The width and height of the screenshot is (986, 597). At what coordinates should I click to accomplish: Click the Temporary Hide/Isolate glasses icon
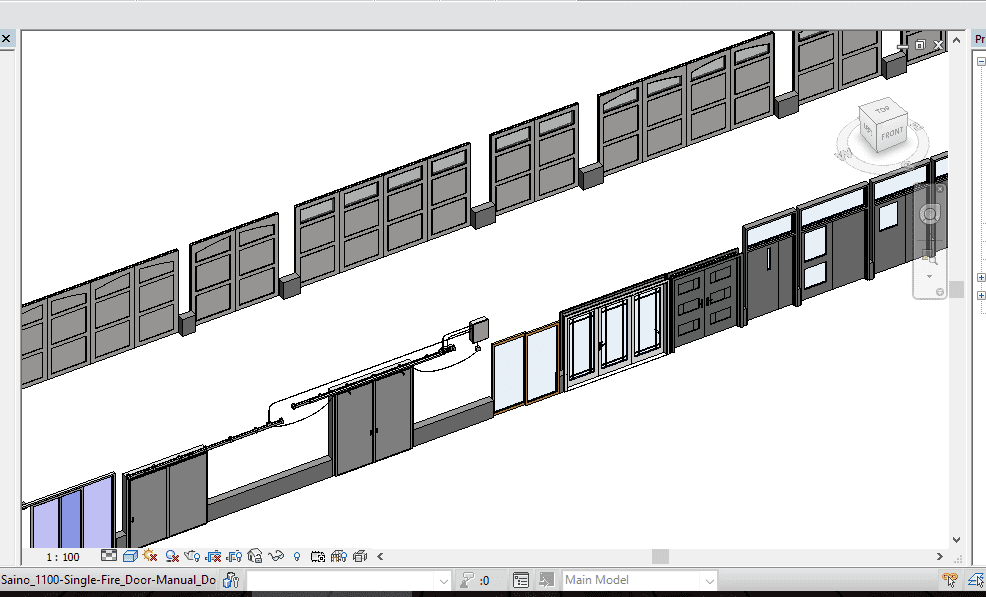click(x=278, y=556)
